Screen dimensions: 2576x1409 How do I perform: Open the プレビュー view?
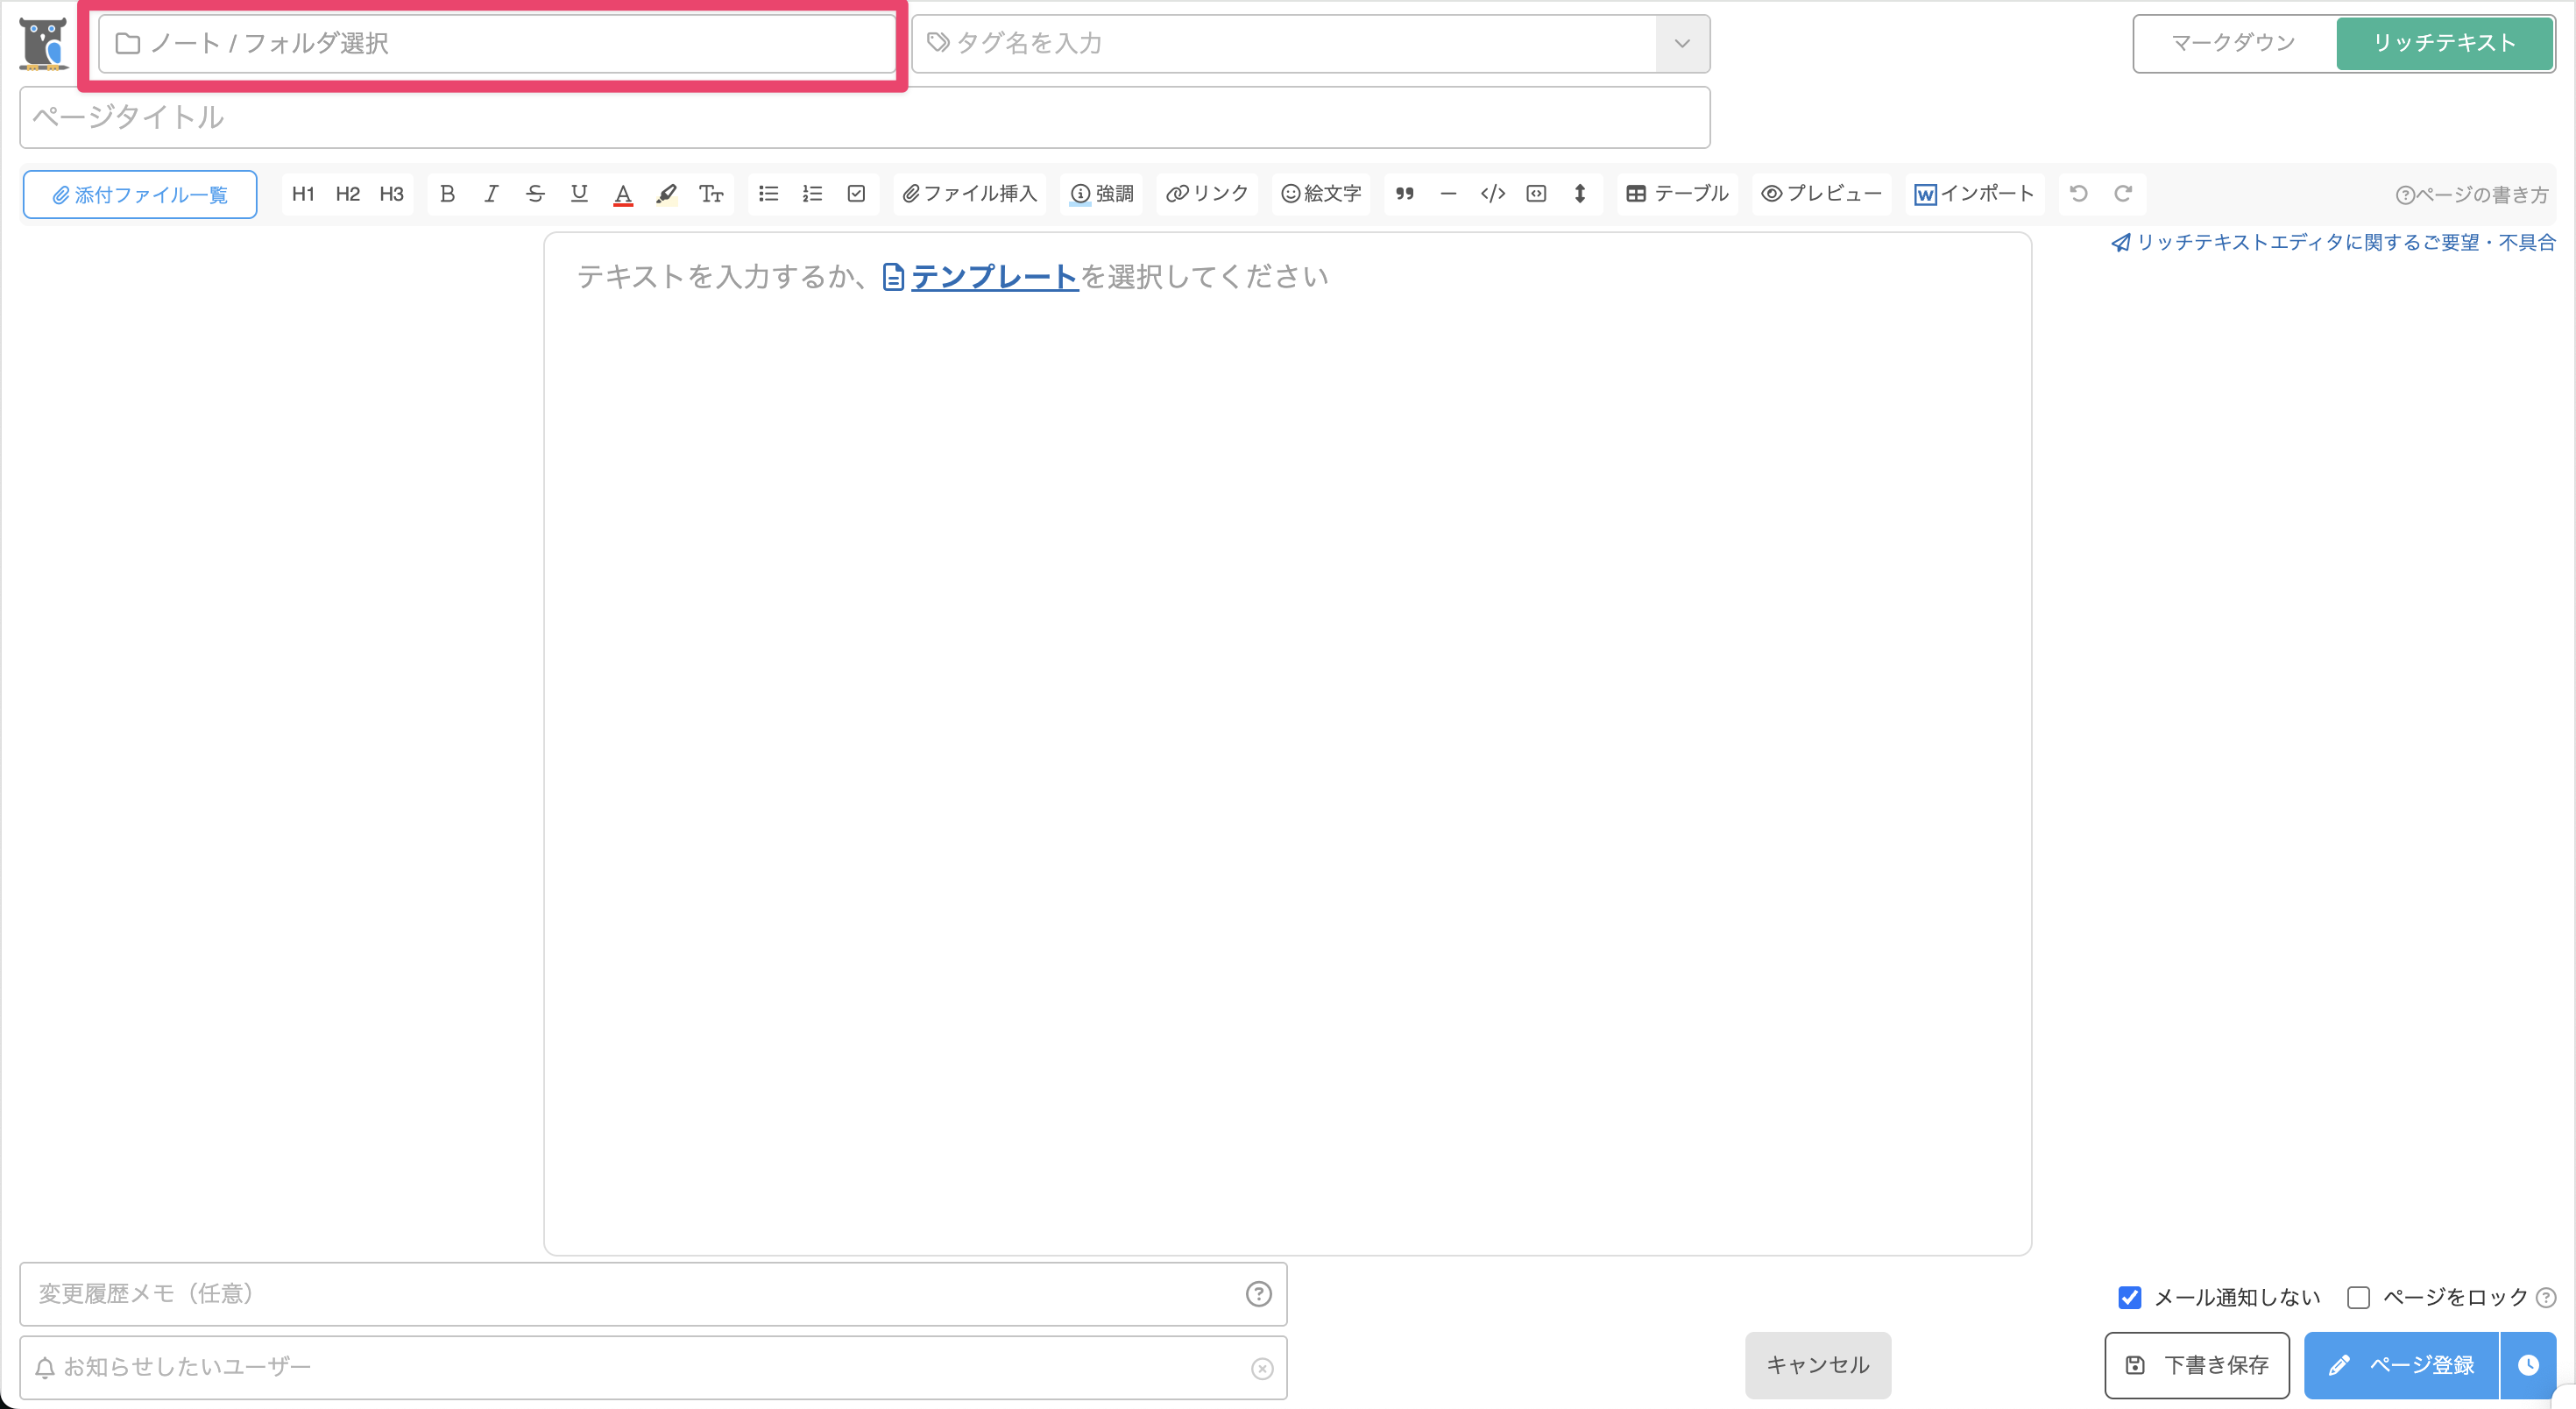coord(1820,194)
